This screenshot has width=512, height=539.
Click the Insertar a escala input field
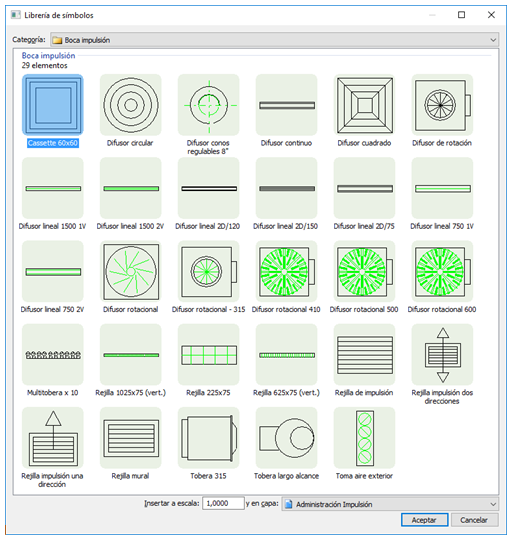(x=223, y=503)
